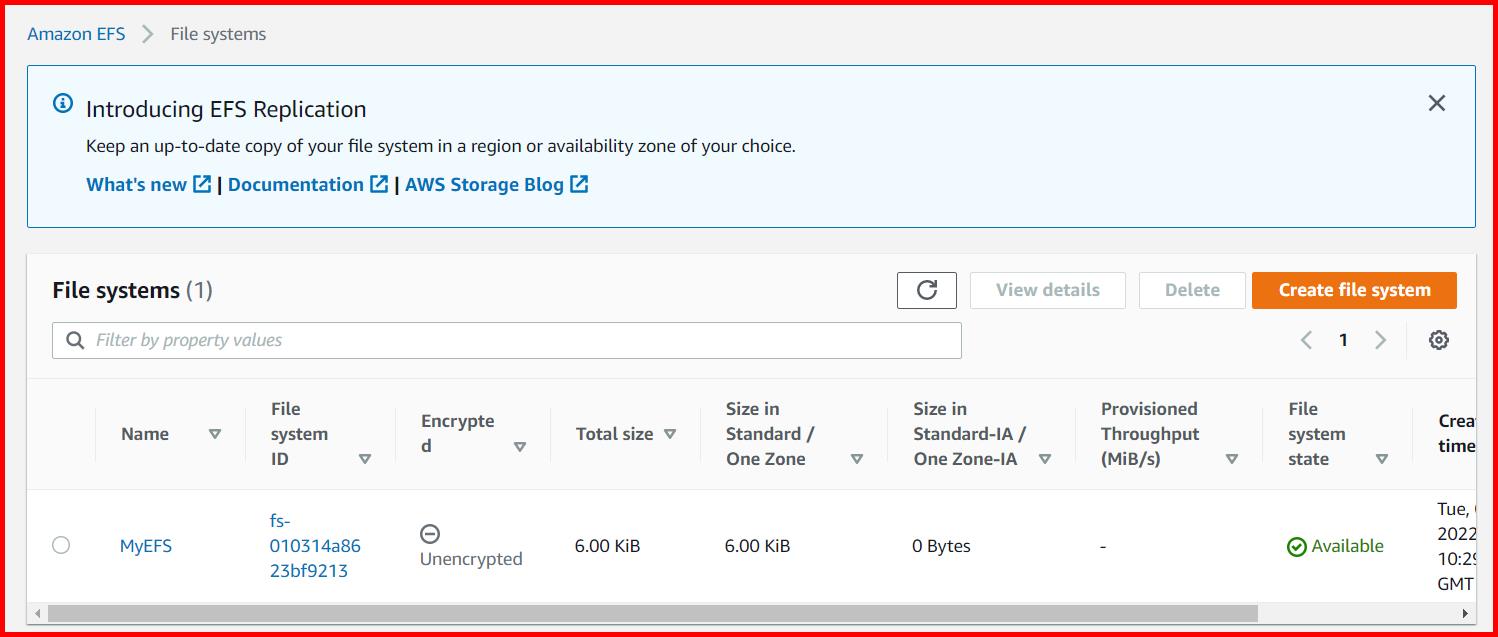The image size is (1498, 637).
Task: Click the info icon on the replication banner
Action: pyautogui.click(x=64, y=103)
